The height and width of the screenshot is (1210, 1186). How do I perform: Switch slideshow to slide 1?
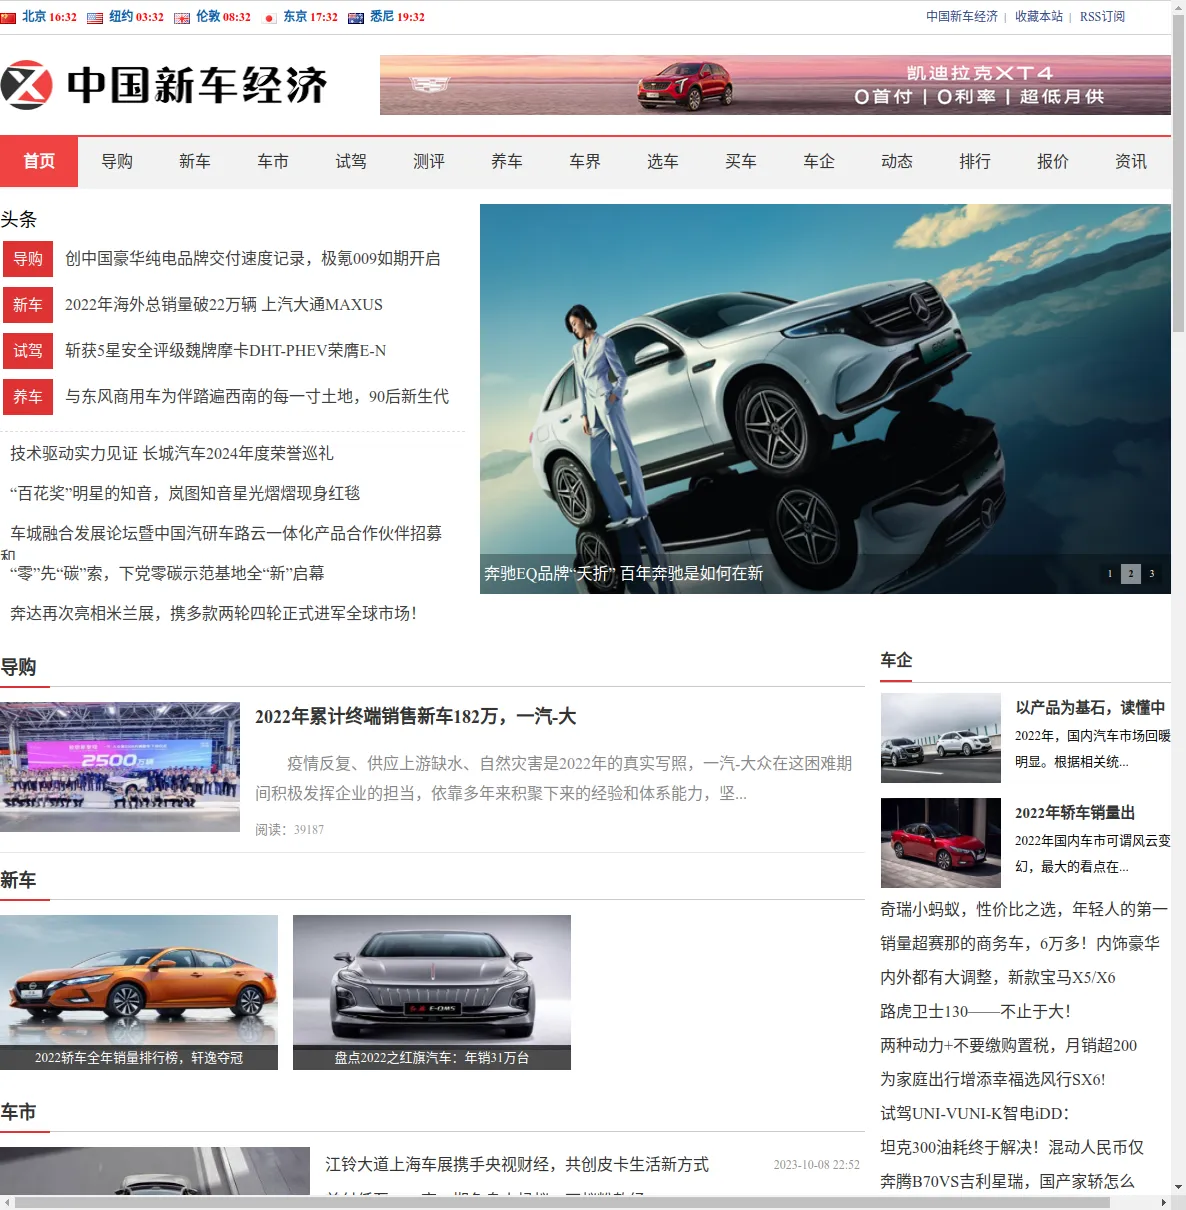(x=1110, y=574)
